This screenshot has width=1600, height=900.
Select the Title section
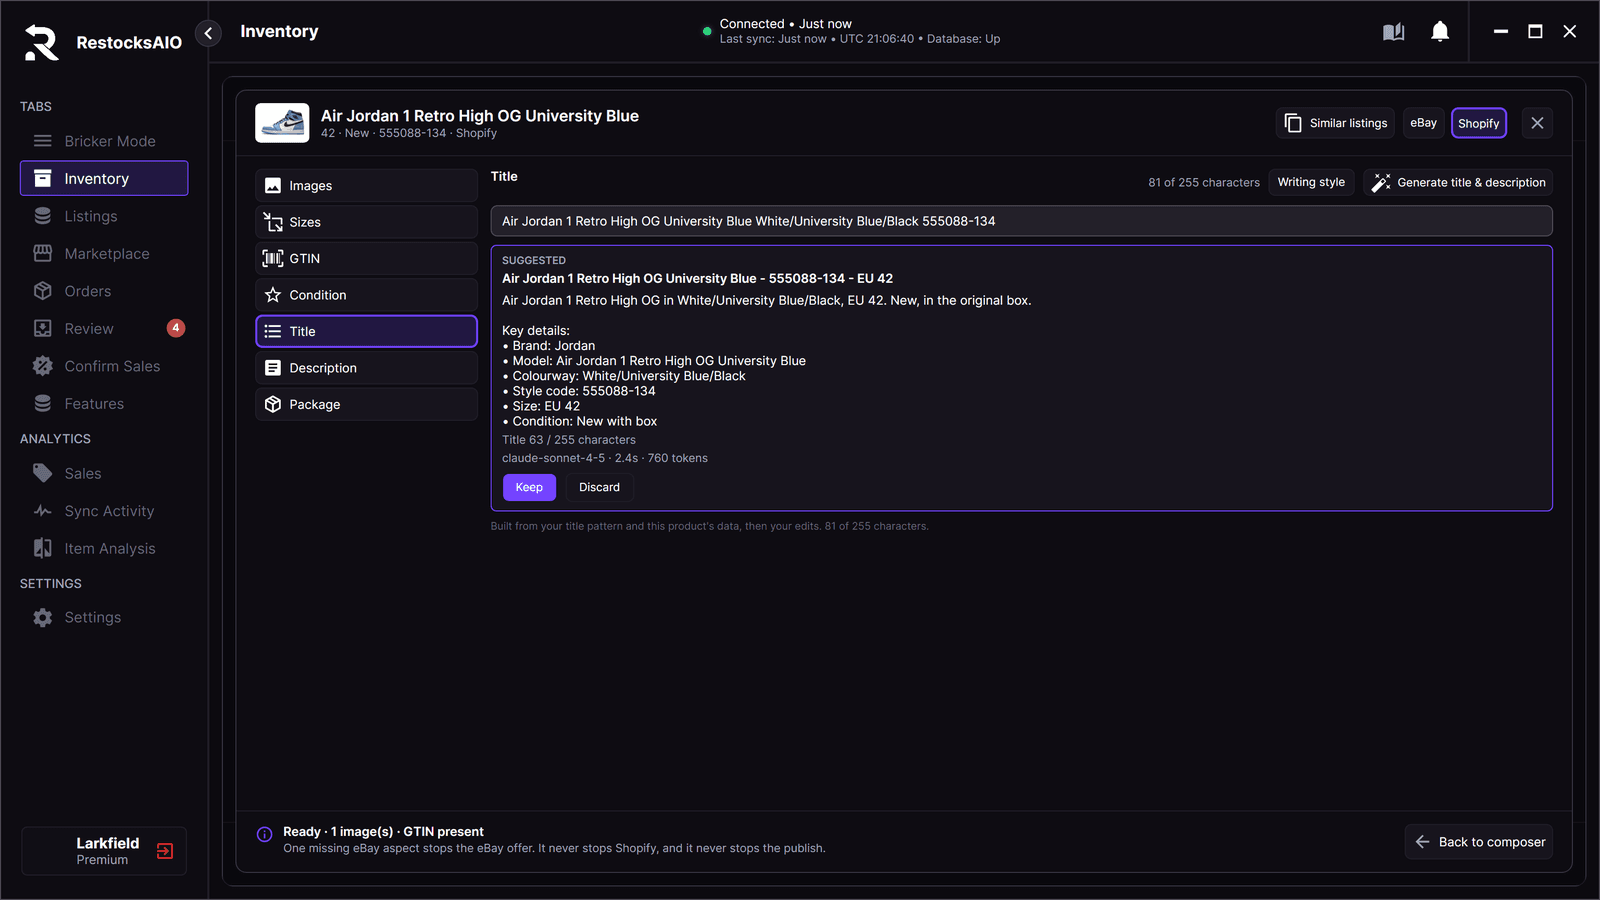click(x=366, y=331)
